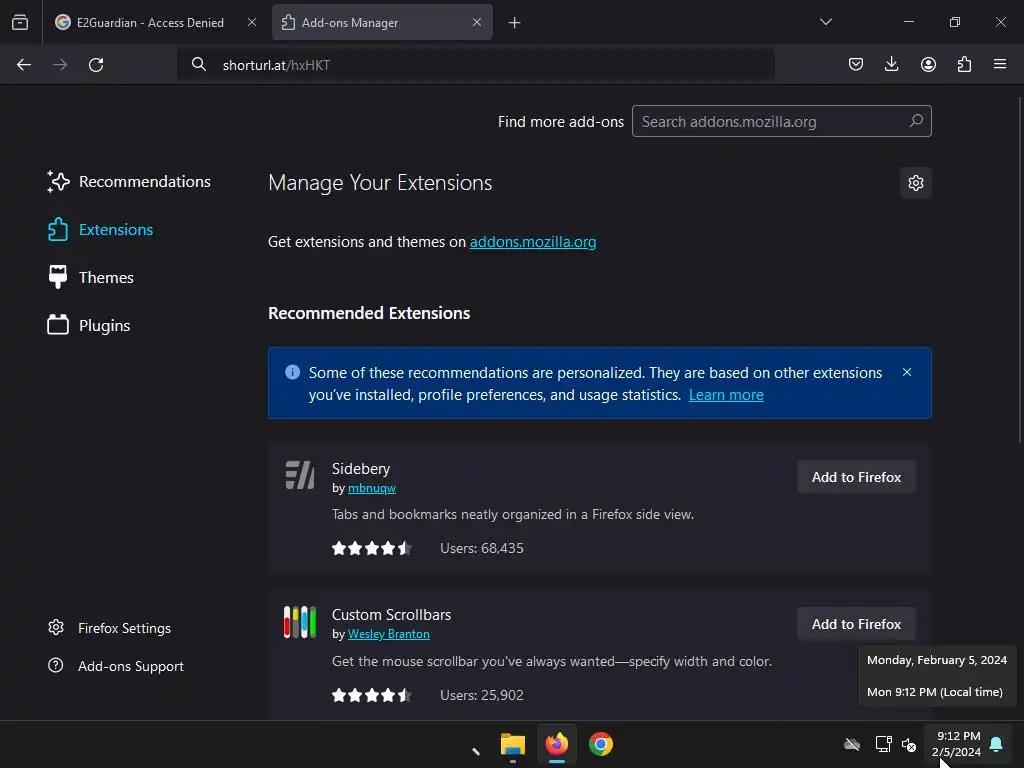
Task: Click the Custom Scrollbars extension name
Action: [x=391, y=615]
